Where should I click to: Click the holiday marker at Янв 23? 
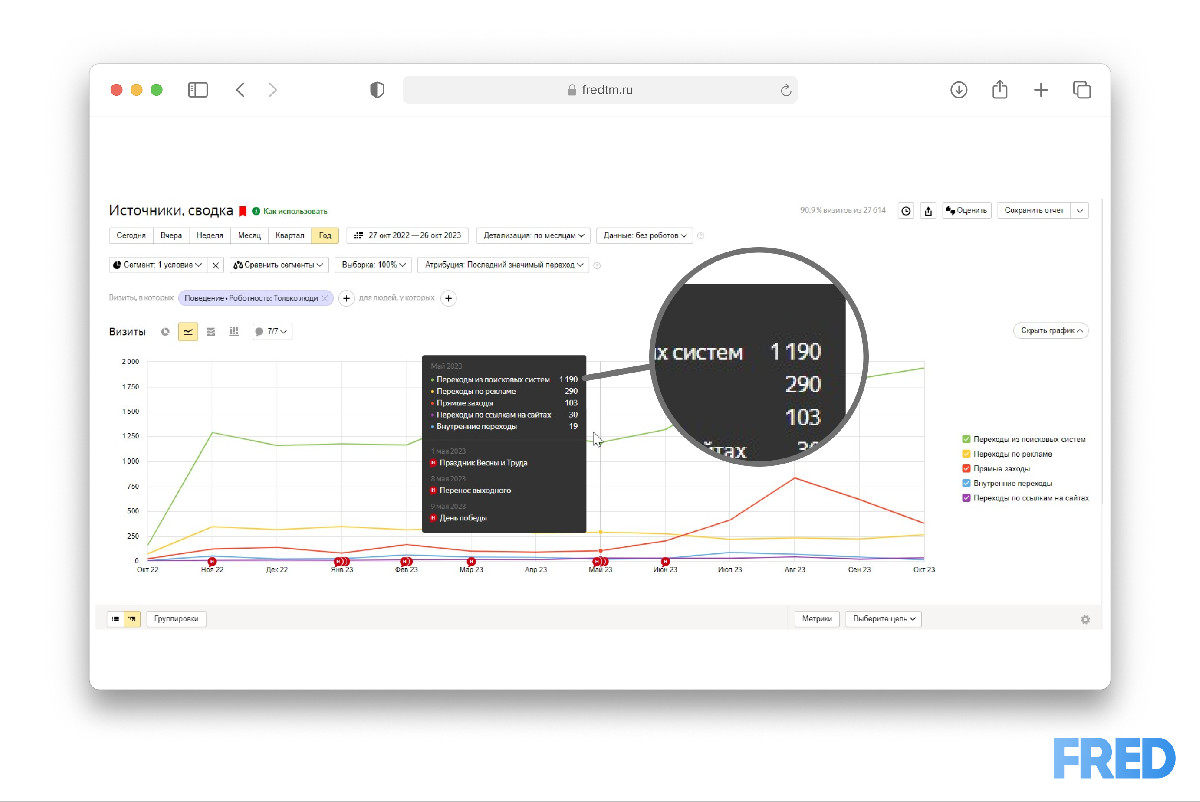point(341,561)
